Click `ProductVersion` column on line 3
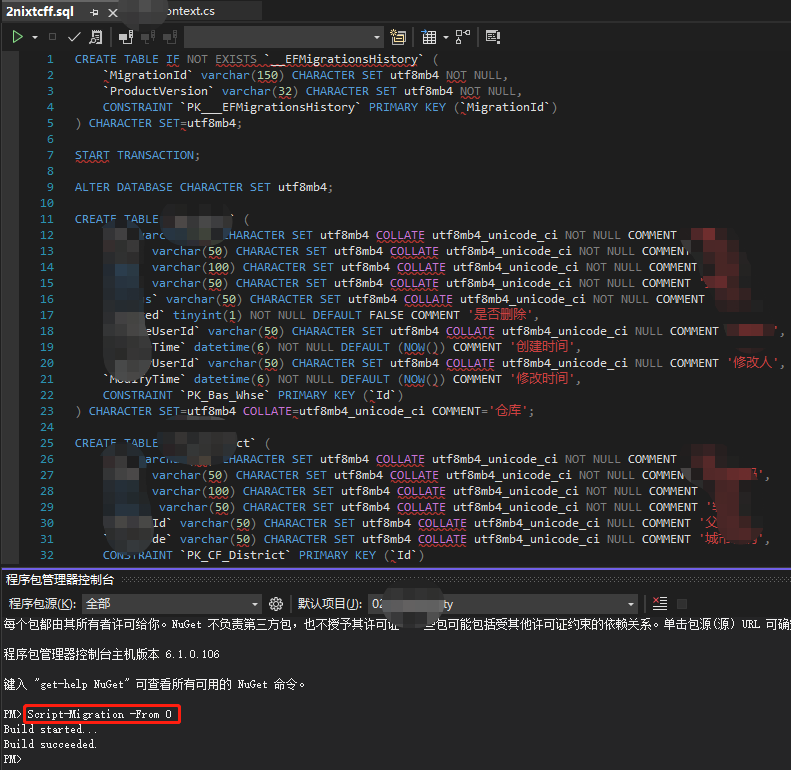 tap(158, 91)
